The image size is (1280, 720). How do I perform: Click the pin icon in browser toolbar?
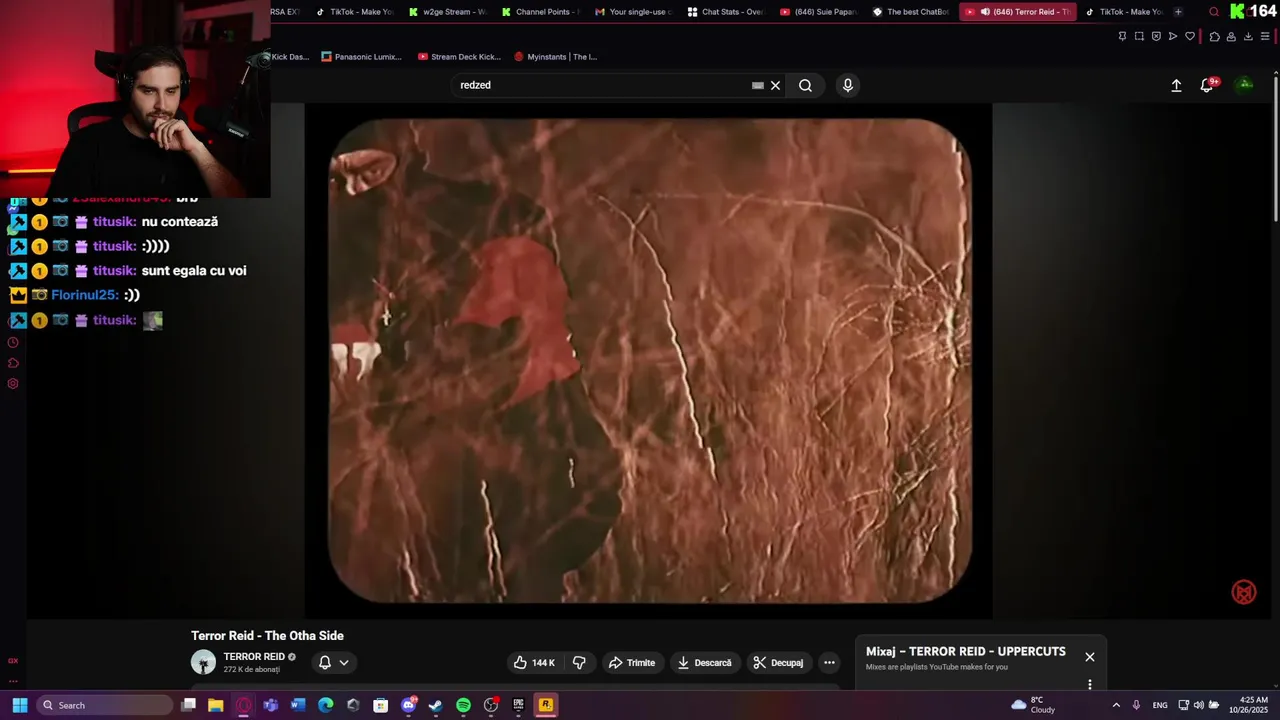point(1122,37)
